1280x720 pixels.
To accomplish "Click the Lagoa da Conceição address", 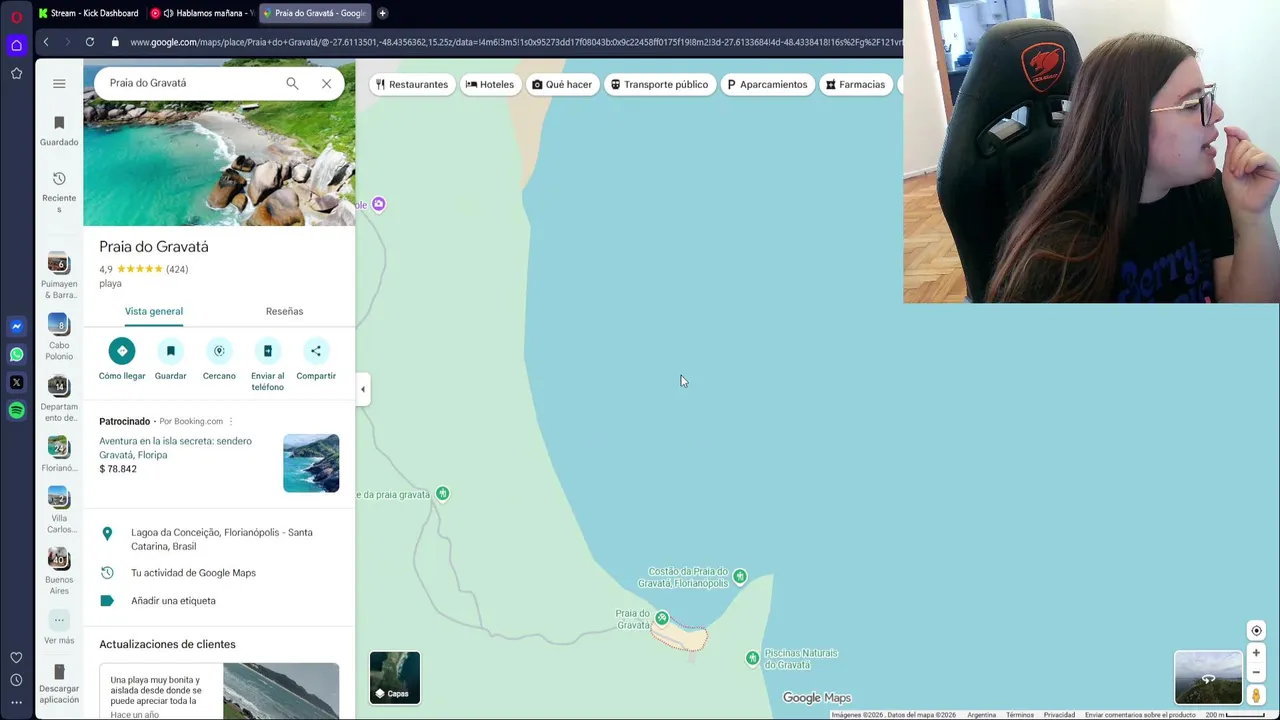I will pos(220,539).
